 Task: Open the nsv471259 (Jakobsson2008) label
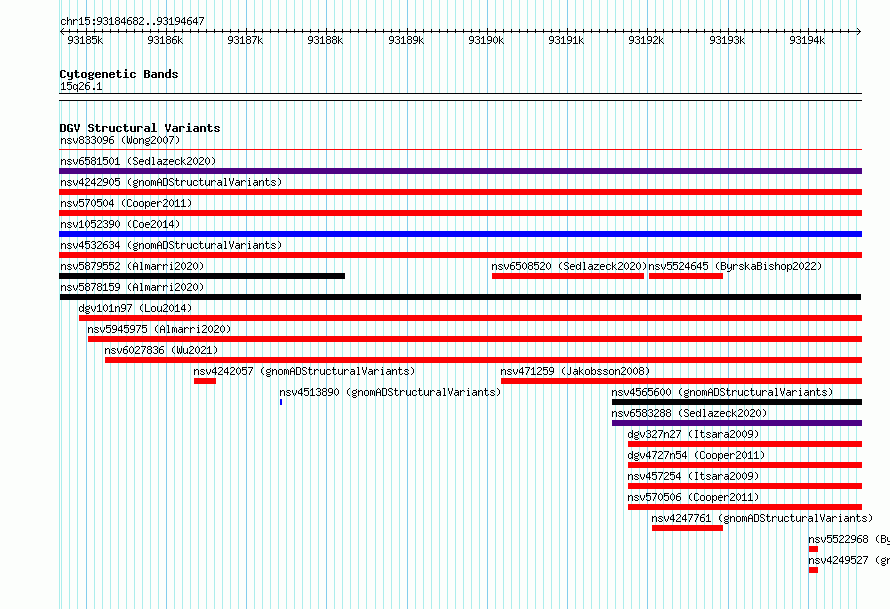(575, 371)
